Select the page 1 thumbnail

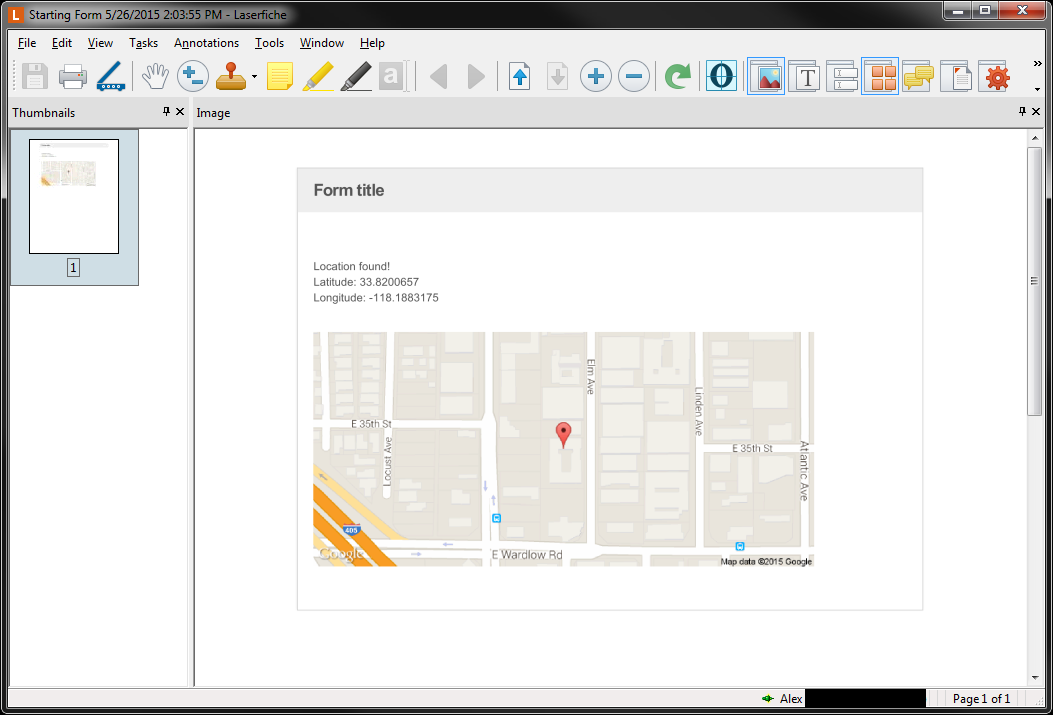coord(74,197)
